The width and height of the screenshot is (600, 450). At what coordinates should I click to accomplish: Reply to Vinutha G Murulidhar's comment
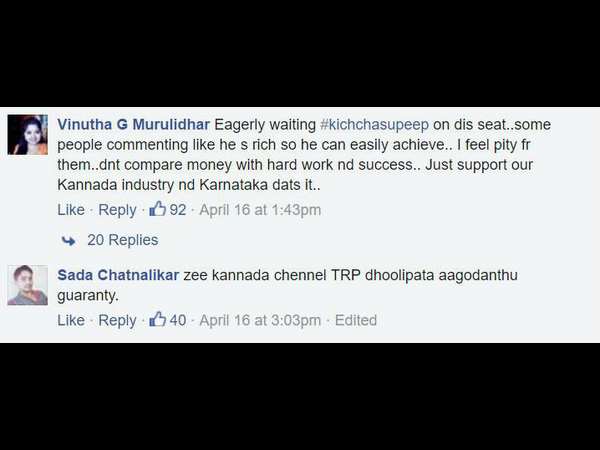(117, 210)
